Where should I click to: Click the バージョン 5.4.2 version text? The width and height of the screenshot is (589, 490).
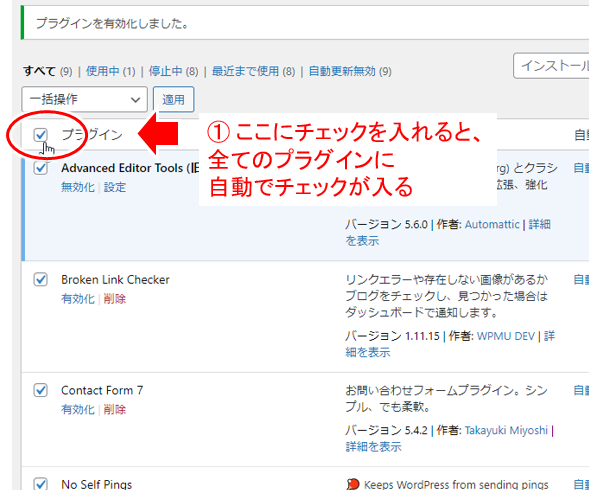[x=387, y=430]
